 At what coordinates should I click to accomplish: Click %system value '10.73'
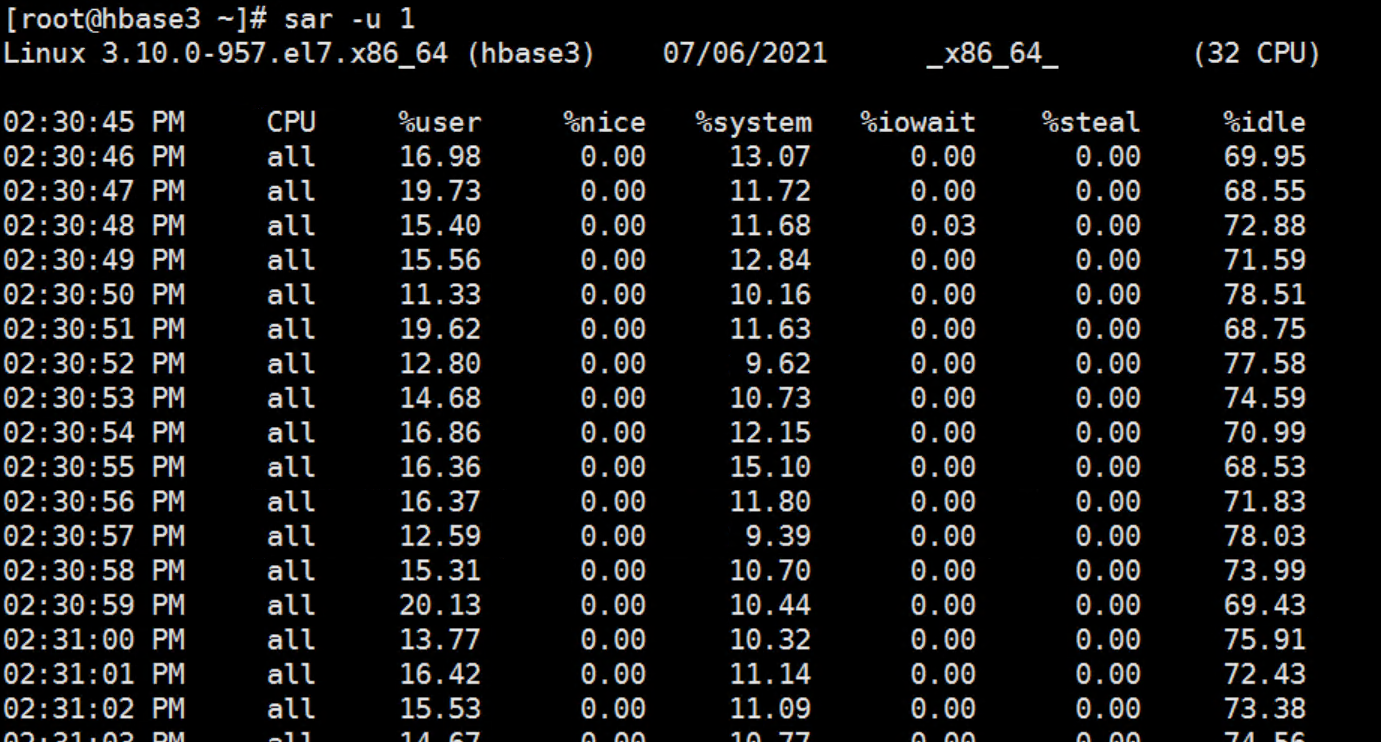pos(770,398)
